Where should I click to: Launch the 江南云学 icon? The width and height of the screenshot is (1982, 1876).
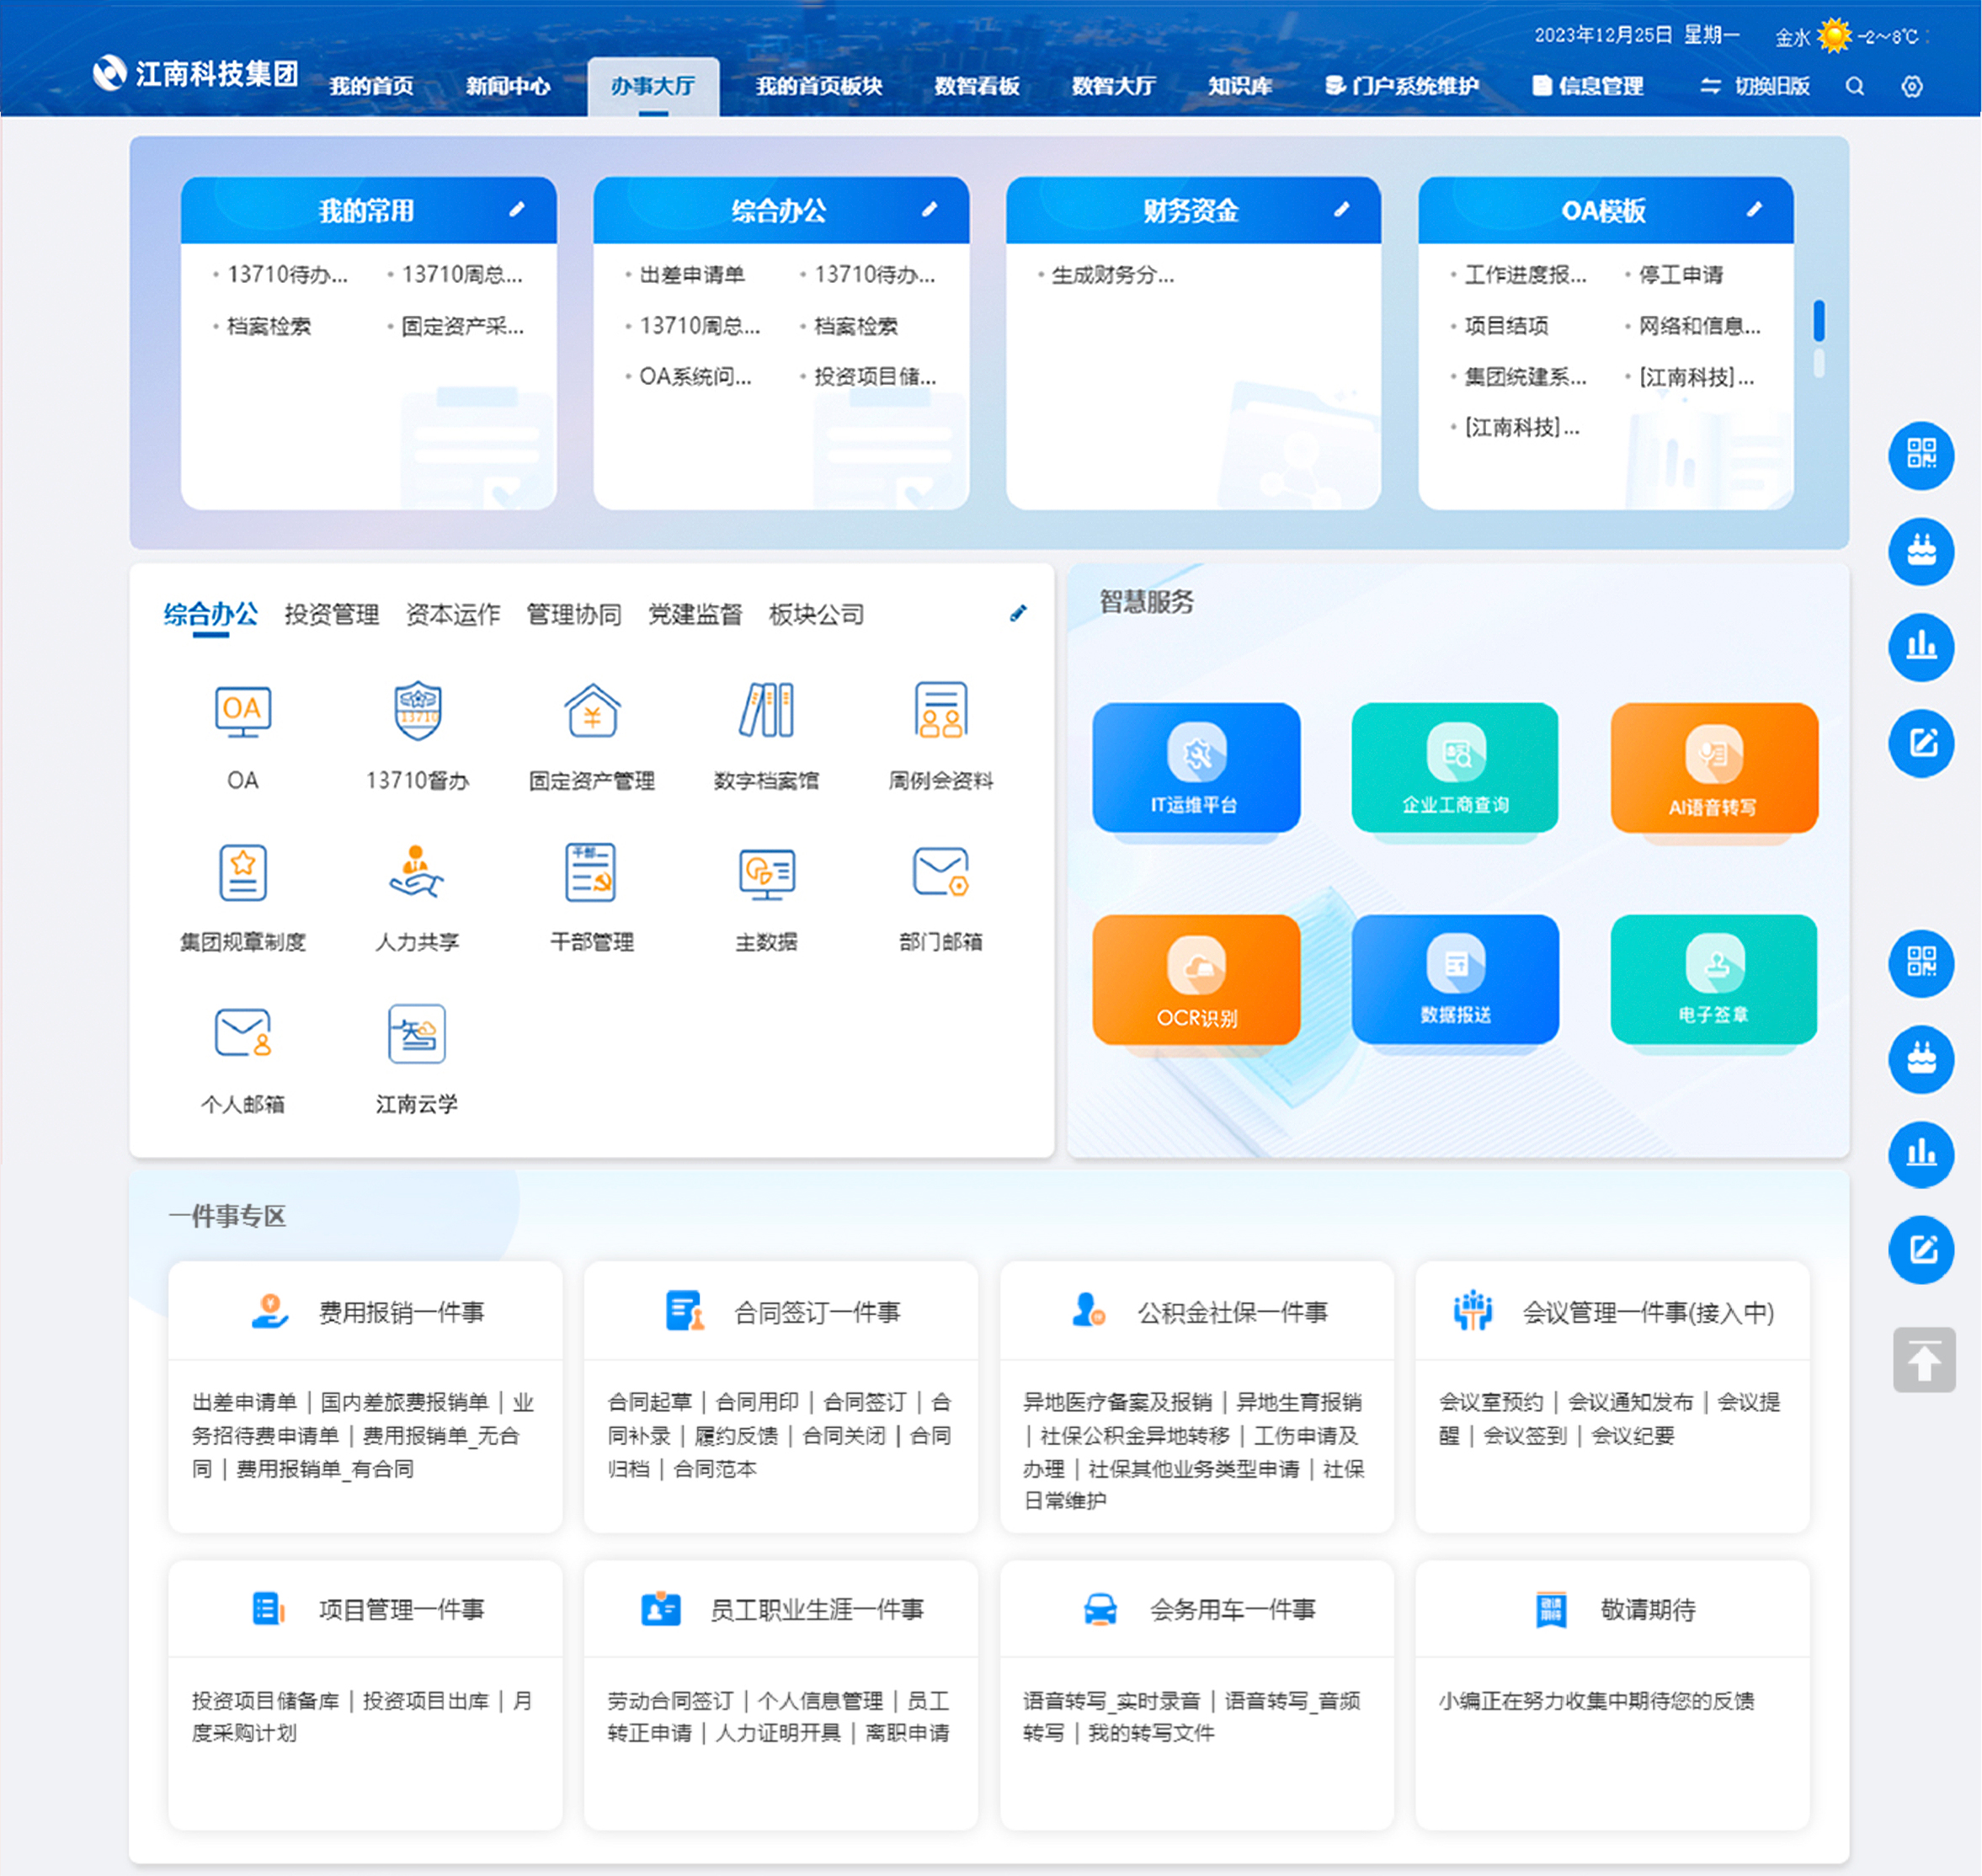click(x=416, y=1035)
